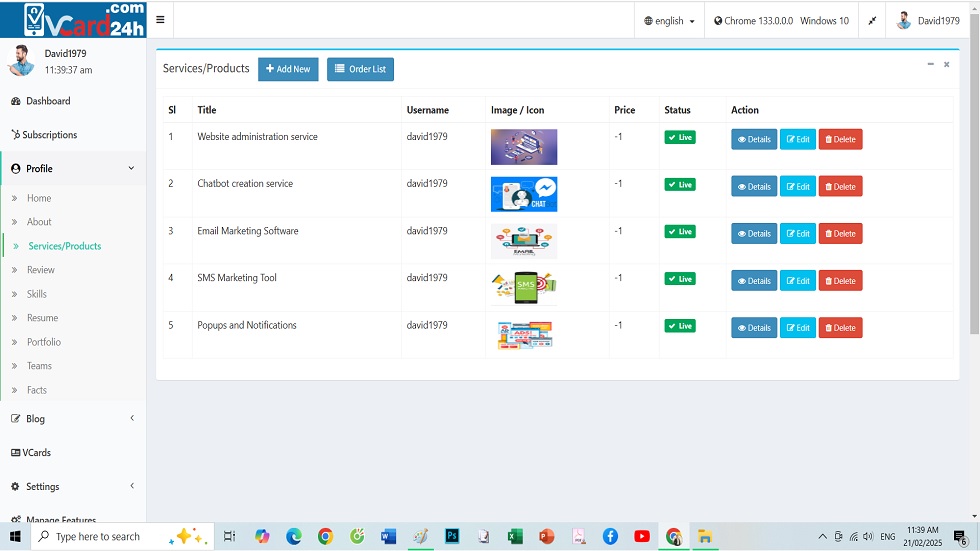
Task: Click the Email Marketing Software thumbnail image
Action: click(524, 241)
